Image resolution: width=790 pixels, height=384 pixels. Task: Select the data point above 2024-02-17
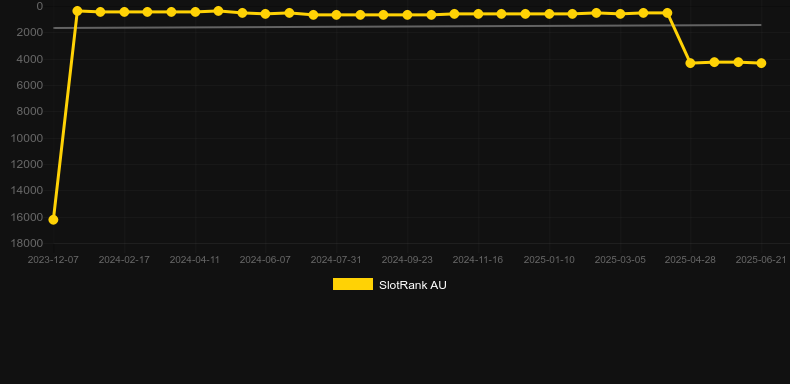click(124, 12)
